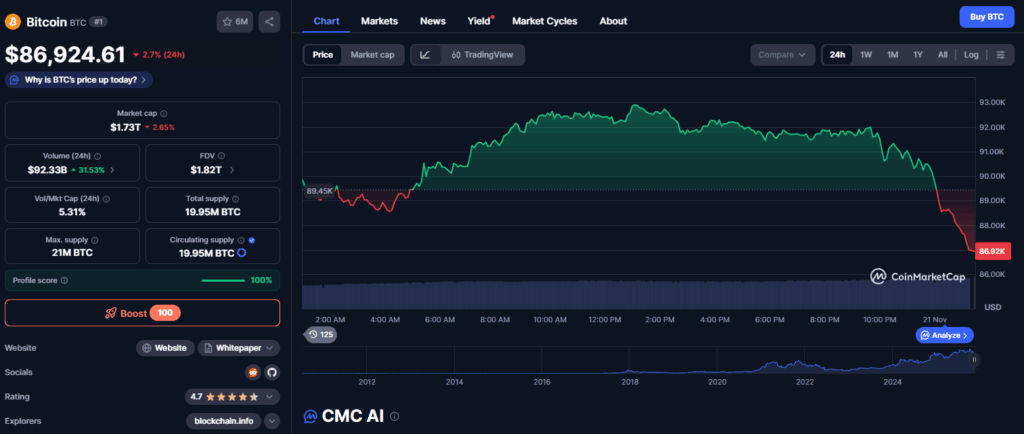
Task: Switch to the Markets tab
Action: pos(379,21)
